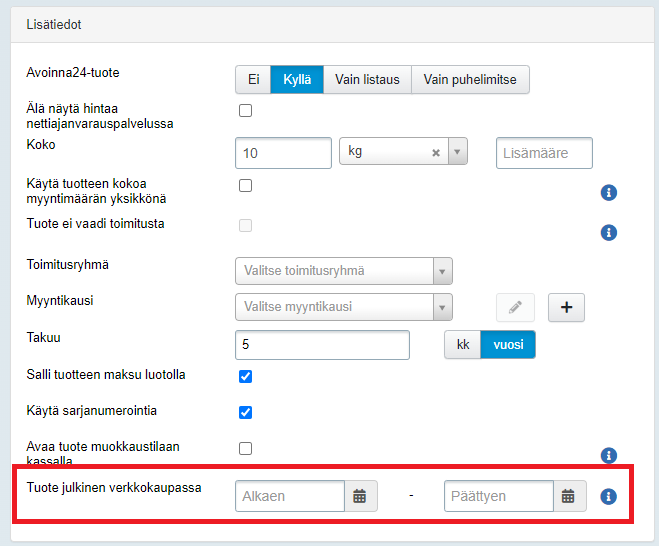Tick Älä näytä hintaa nettiajanvarauspalvelussa checkbox
The image size is (659, 546).
pyautogui.click(x=245, y=111)
